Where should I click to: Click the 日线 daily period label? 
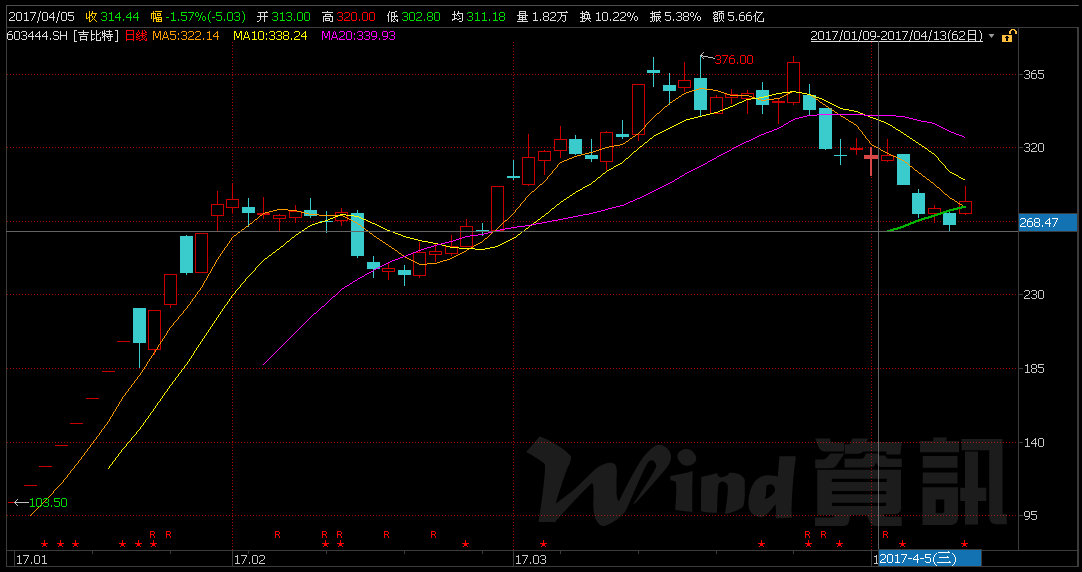(136, 35)
